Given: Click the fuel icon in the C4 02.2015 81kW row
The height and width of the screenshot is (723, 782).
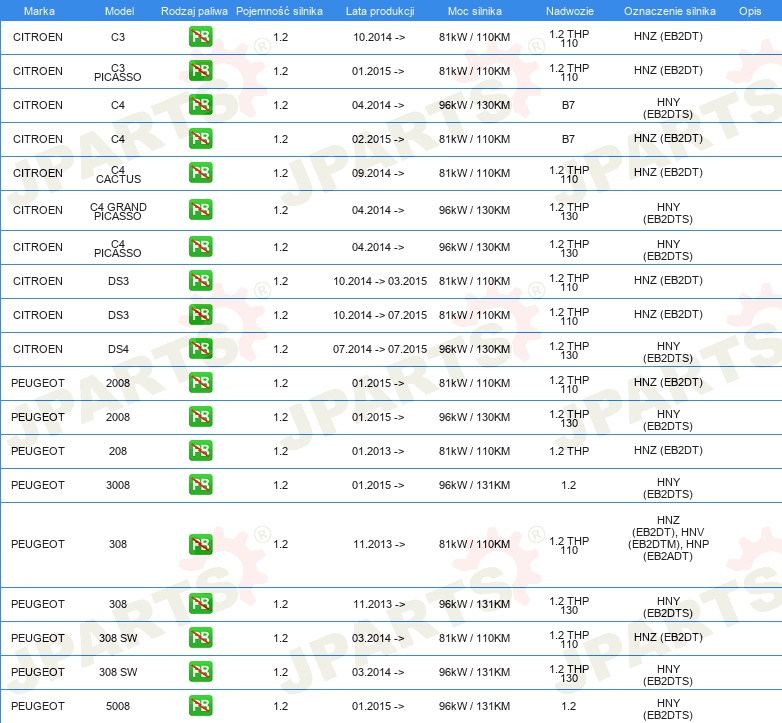Looking at the screenshot, I should pyautogui.click(x=200, y=139).
